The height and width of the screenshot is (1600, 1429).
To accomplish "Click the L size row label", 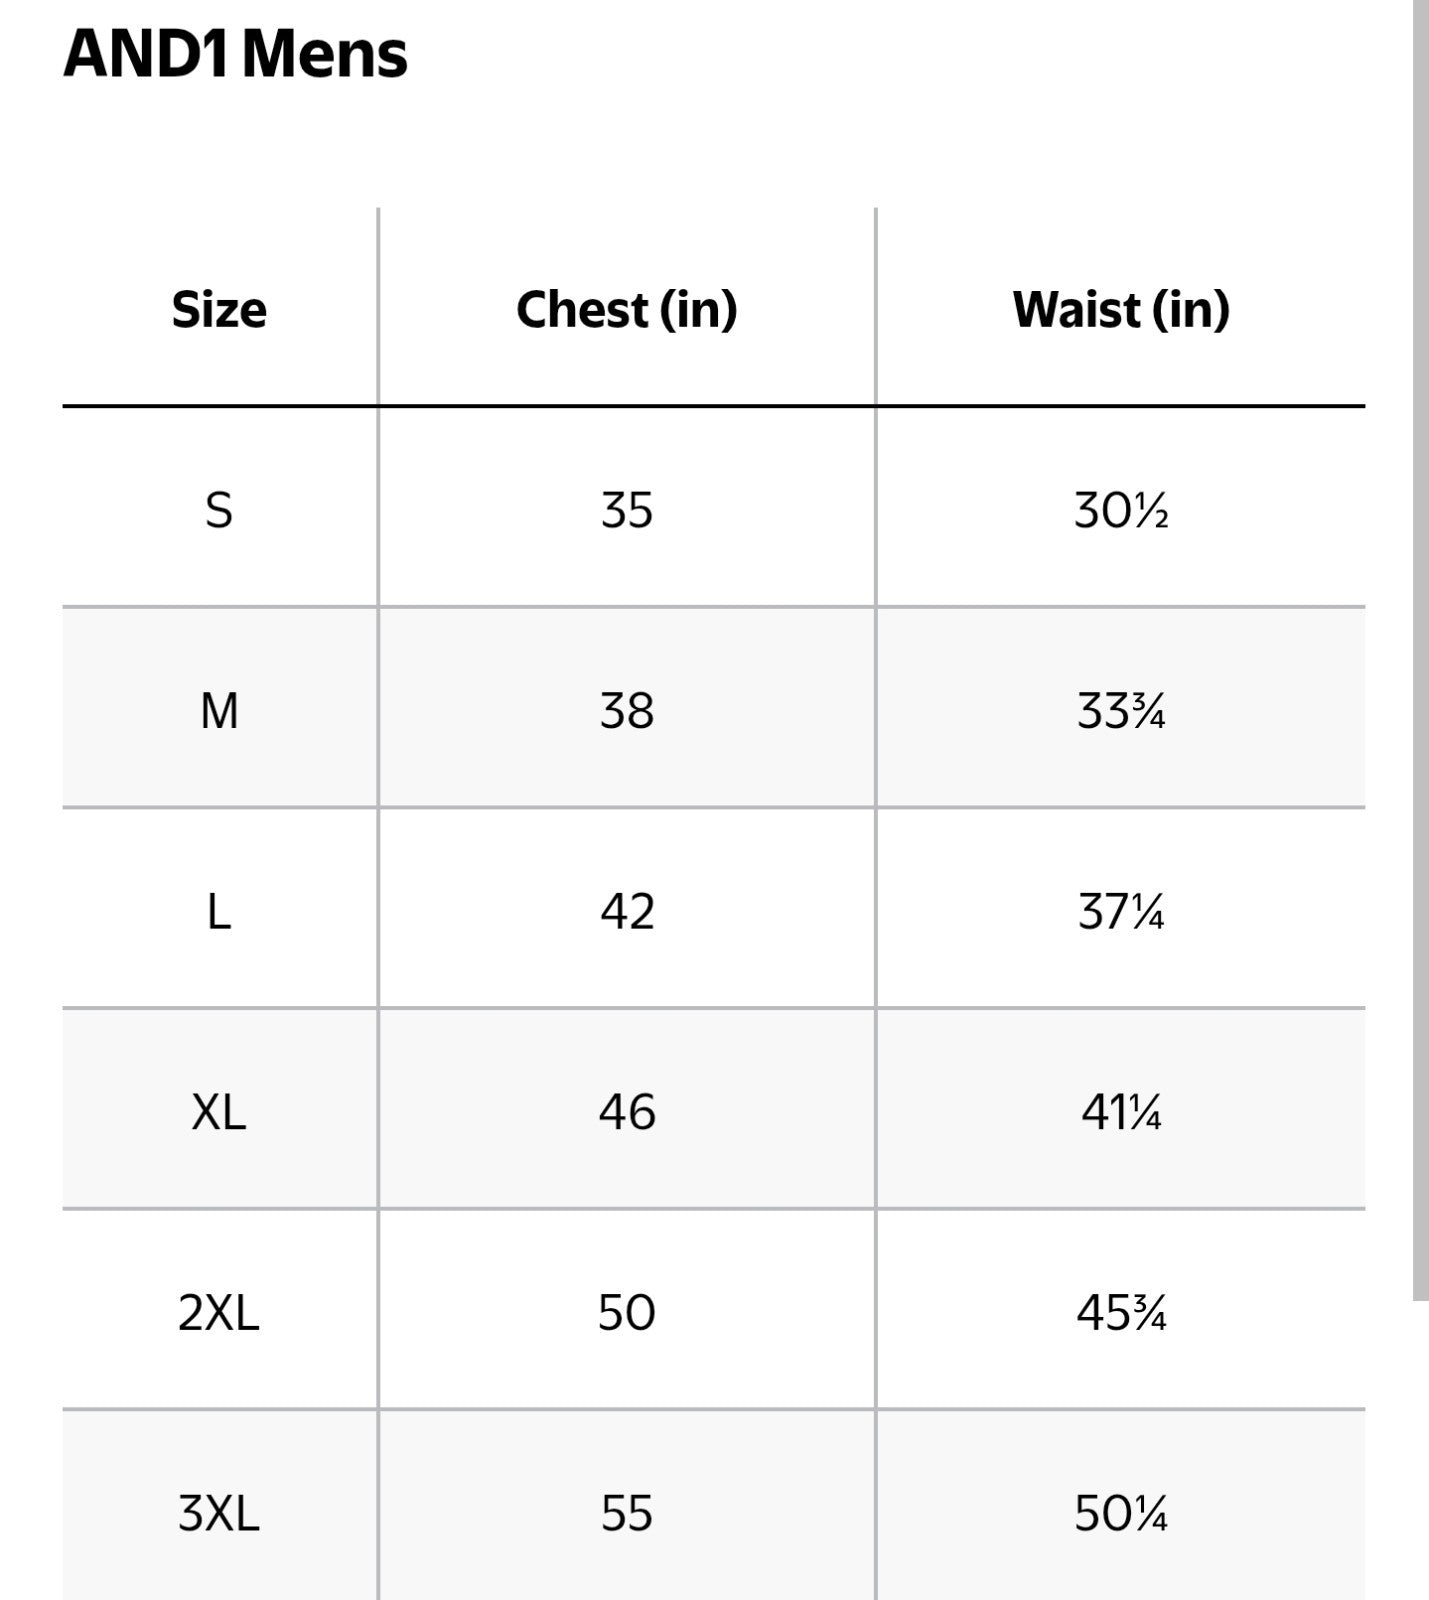I will click(219, 912).
